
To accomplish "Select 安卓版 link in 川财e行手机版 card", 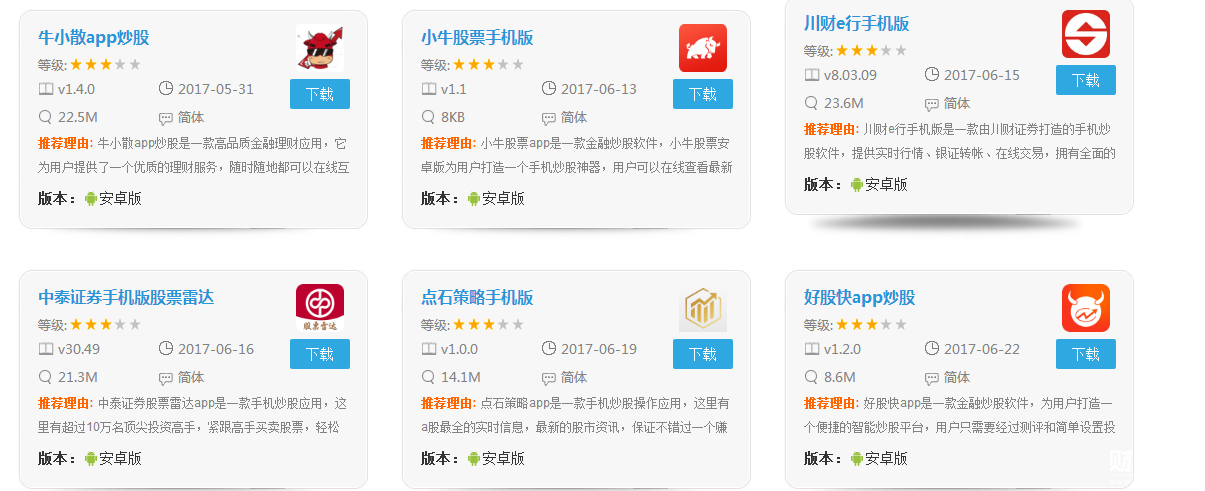I will pyautogui.click(x=886, y=184).
